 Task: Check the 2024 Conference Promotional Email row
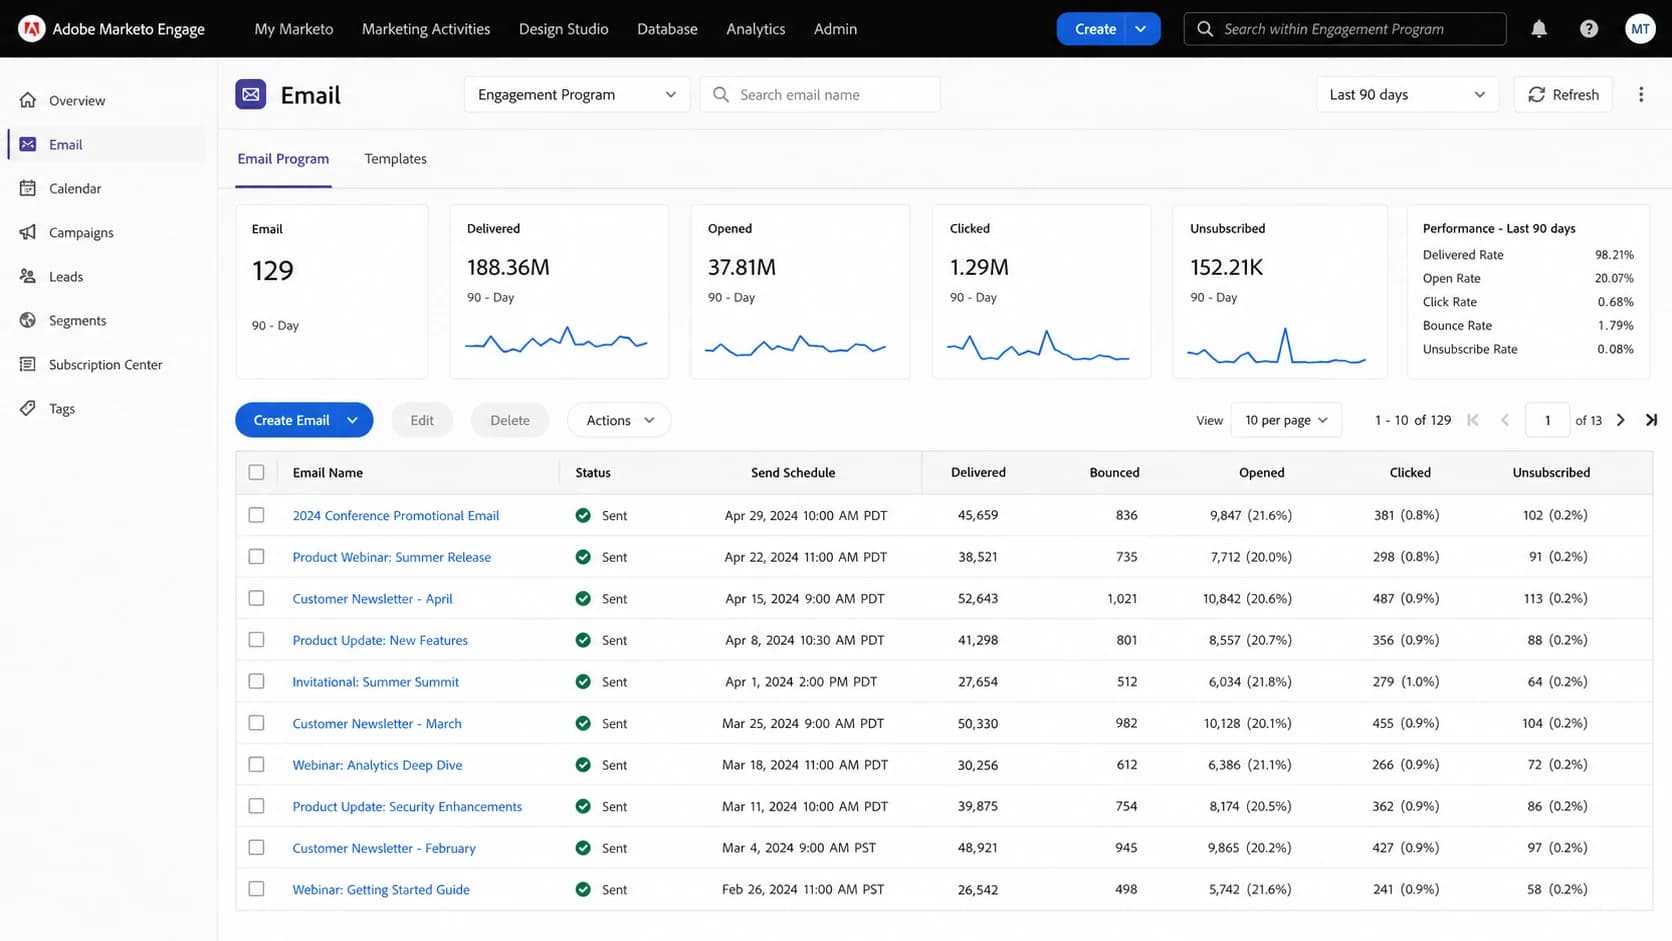[257, 515]
